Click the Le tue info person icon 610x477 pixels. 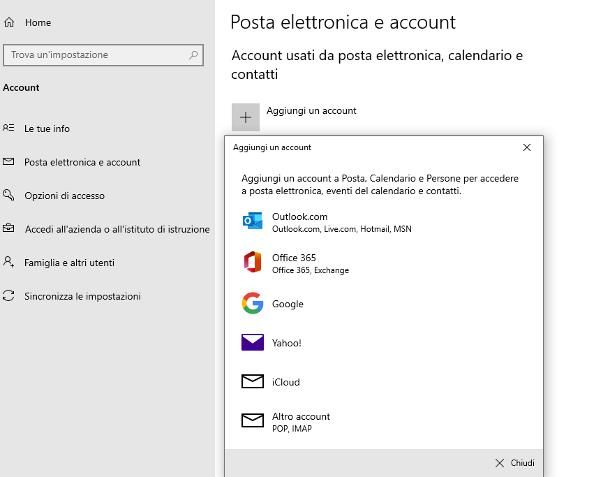(x=9, y=128)
